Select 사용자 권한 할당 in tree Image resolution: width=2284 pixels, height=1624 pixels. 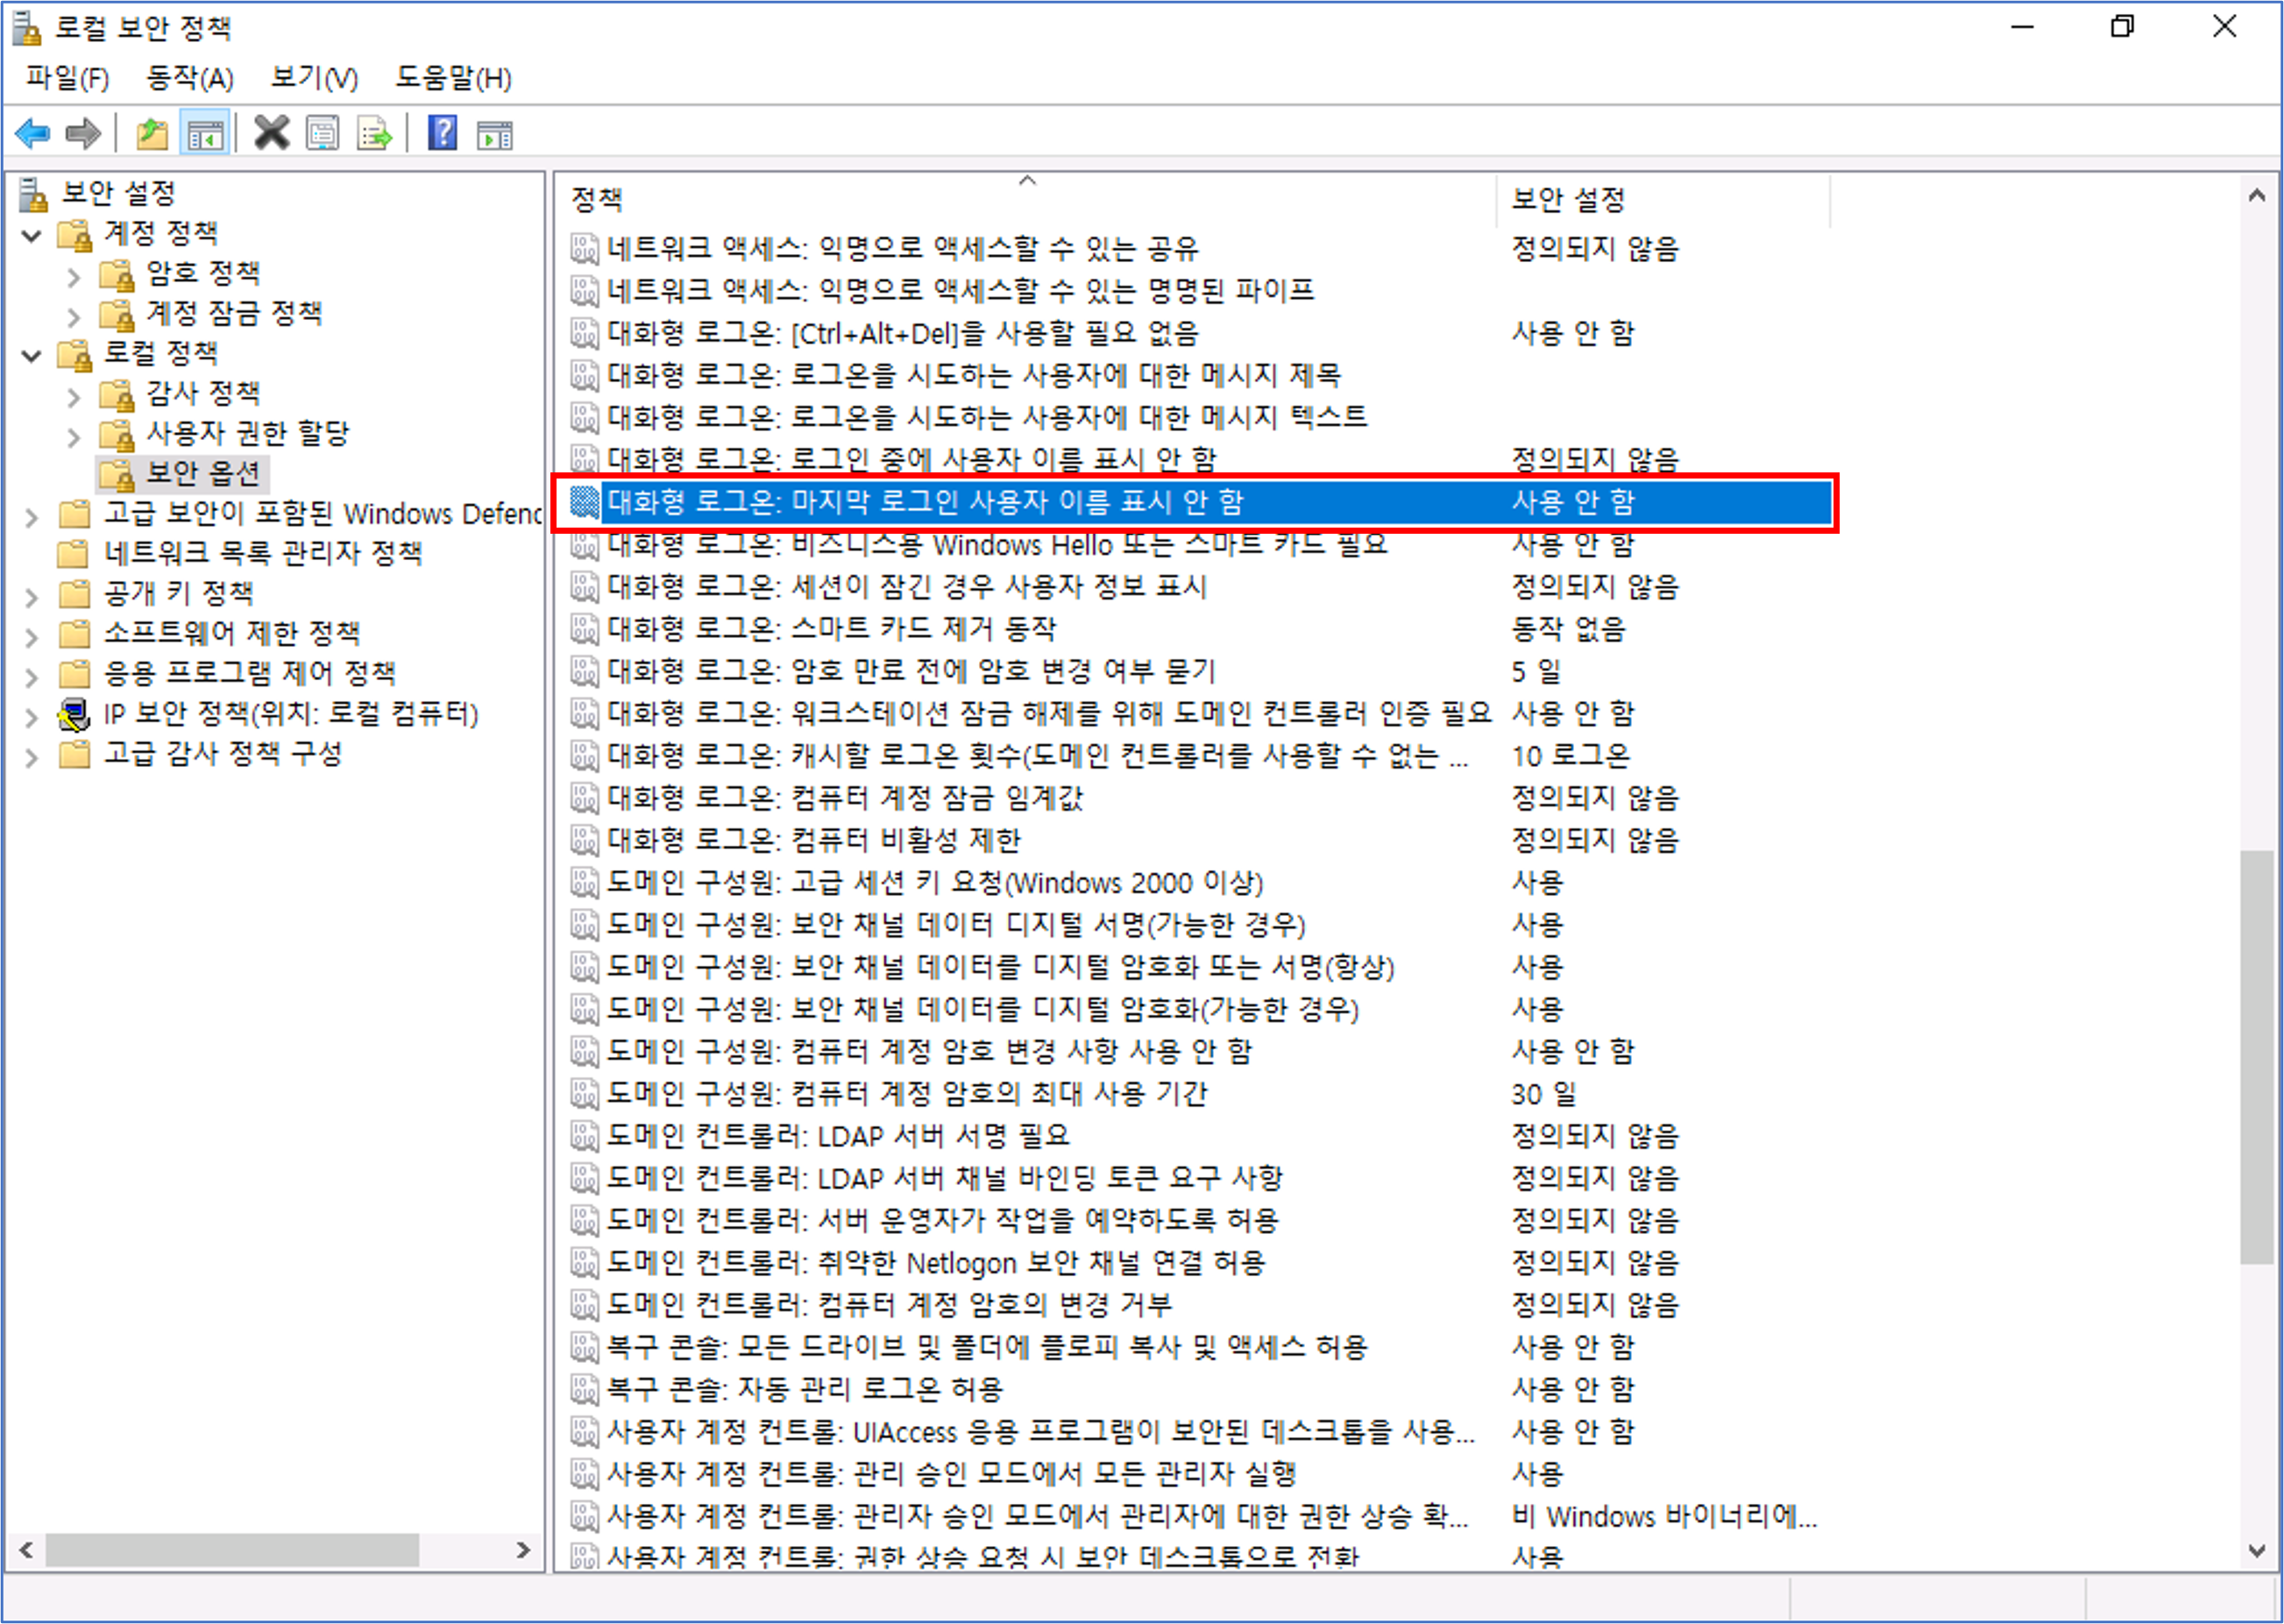(x=247, y=433)
